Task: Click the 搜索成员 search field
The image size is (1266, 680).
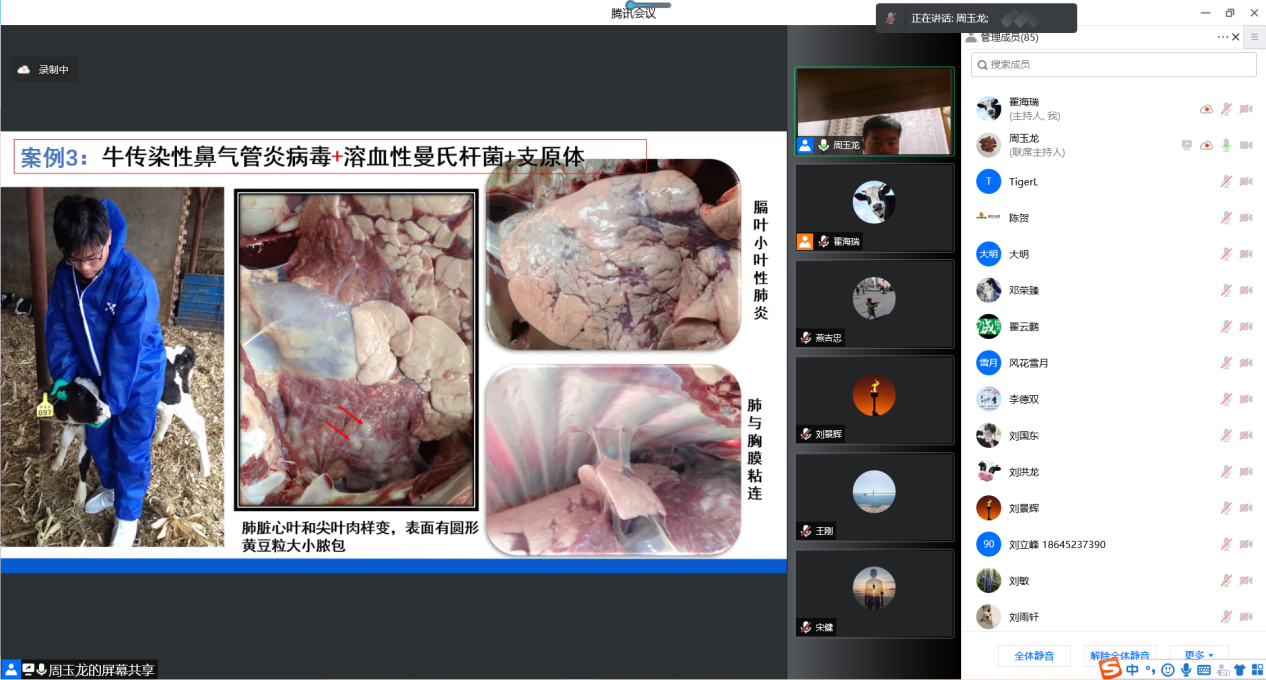Action: coord(1114,65)
